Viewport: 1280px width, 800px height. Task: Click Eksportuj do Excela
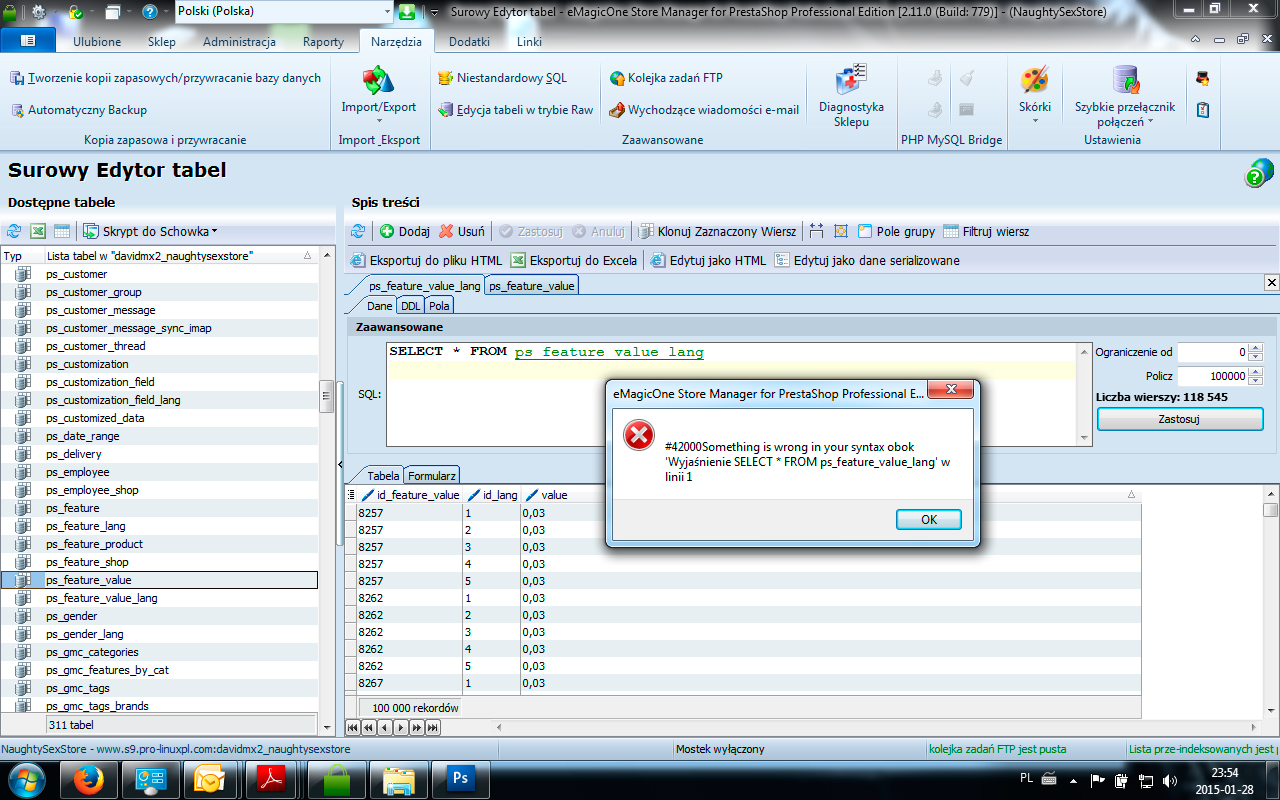(x=574, y=260)
